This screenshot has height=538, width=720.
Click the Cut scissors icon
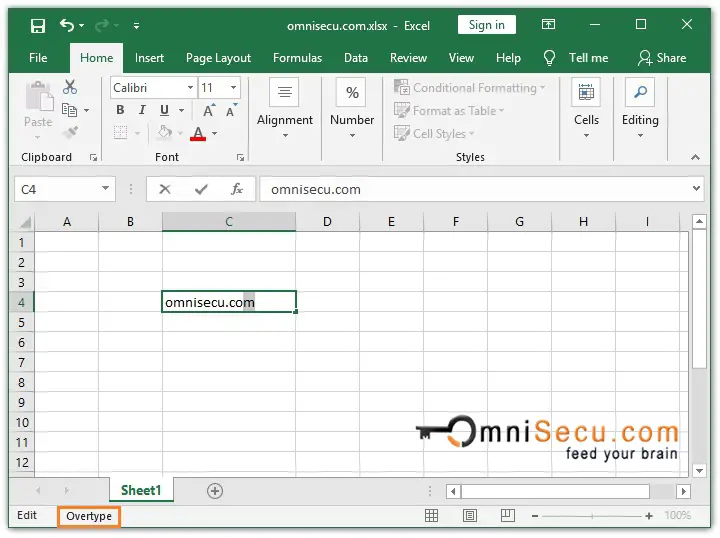pyautogui.click(x=70, y=87)
